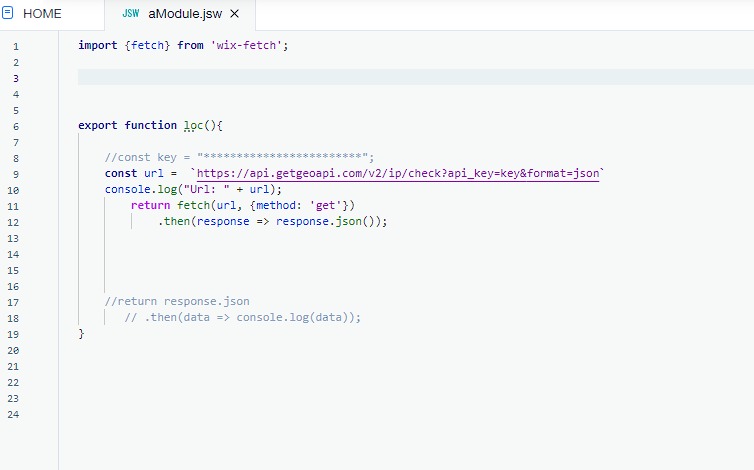Click the import keyword on line 1
Image resolution: width=754 pixels, height=470 pixels.
(x=98, y=45)
